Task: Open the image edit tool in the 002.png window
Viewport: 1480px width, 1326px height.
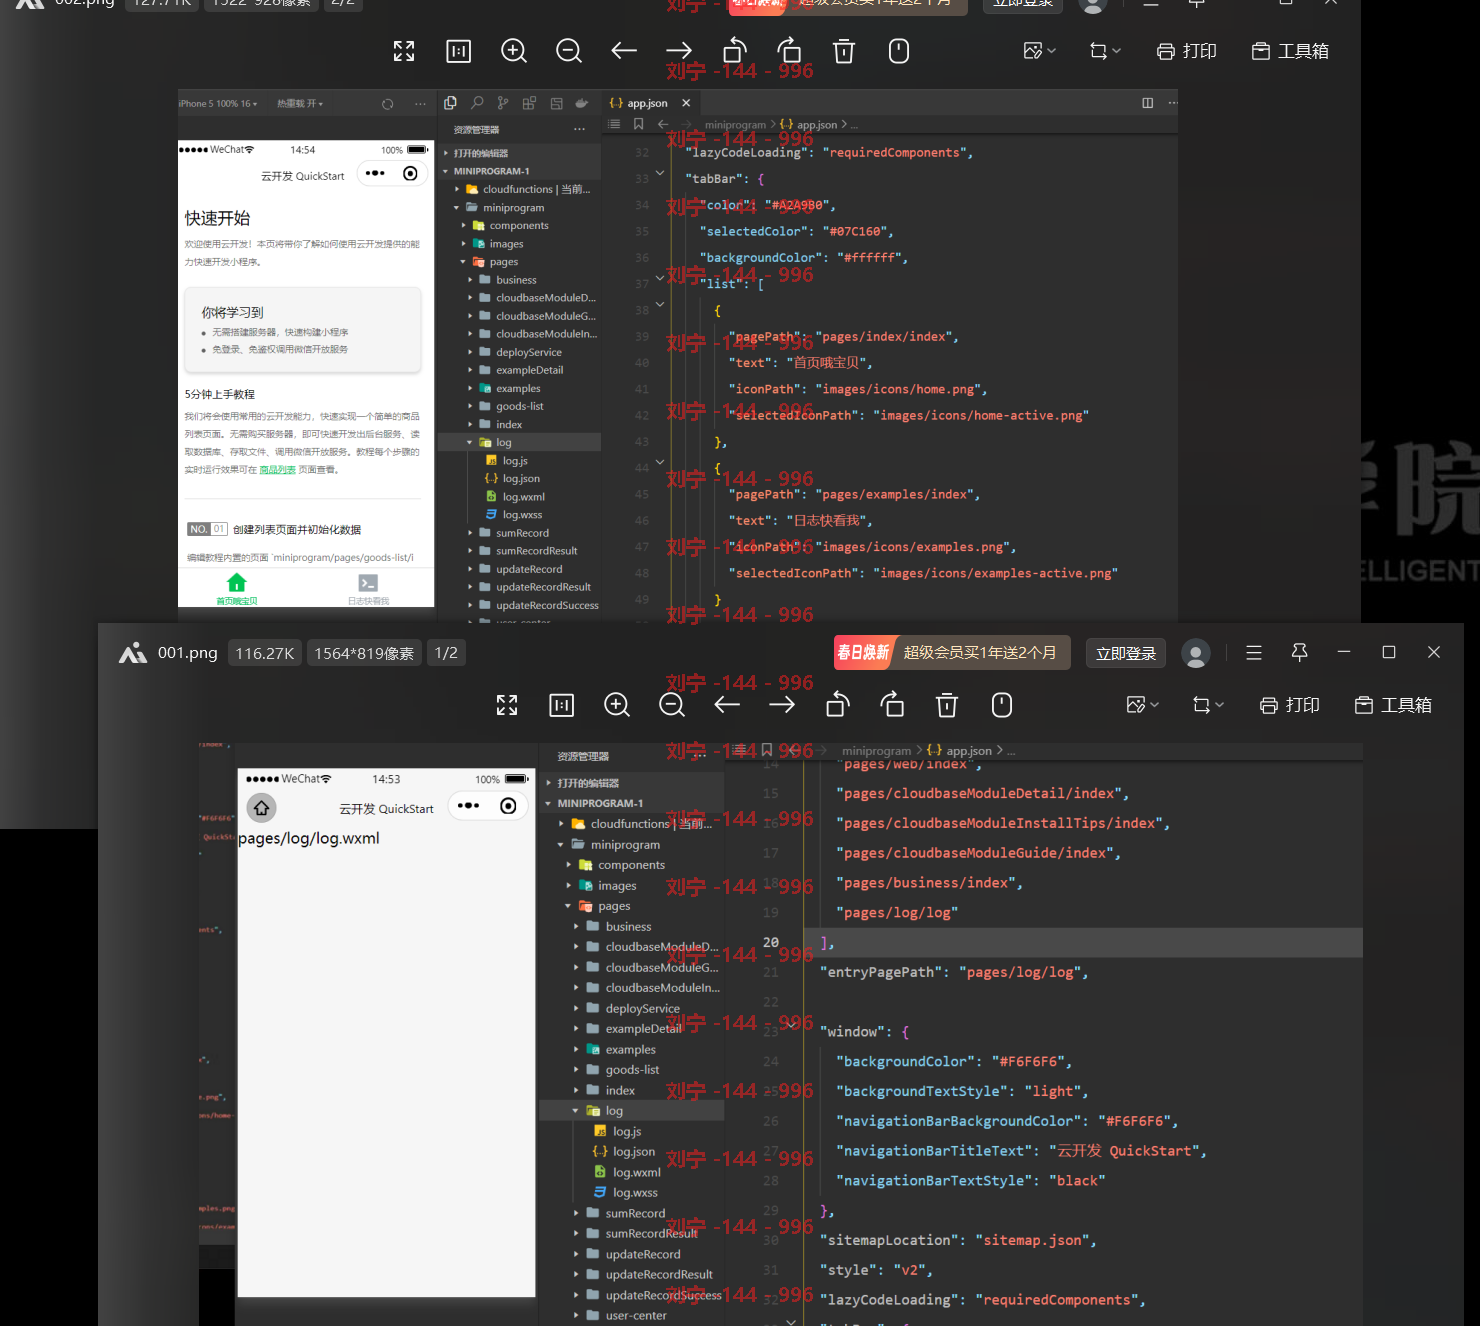Action: click(1033, 51)
